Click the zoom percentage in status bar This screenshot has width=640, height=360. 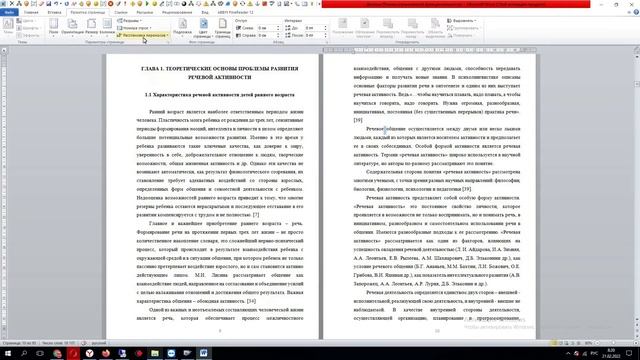(589, 343)
